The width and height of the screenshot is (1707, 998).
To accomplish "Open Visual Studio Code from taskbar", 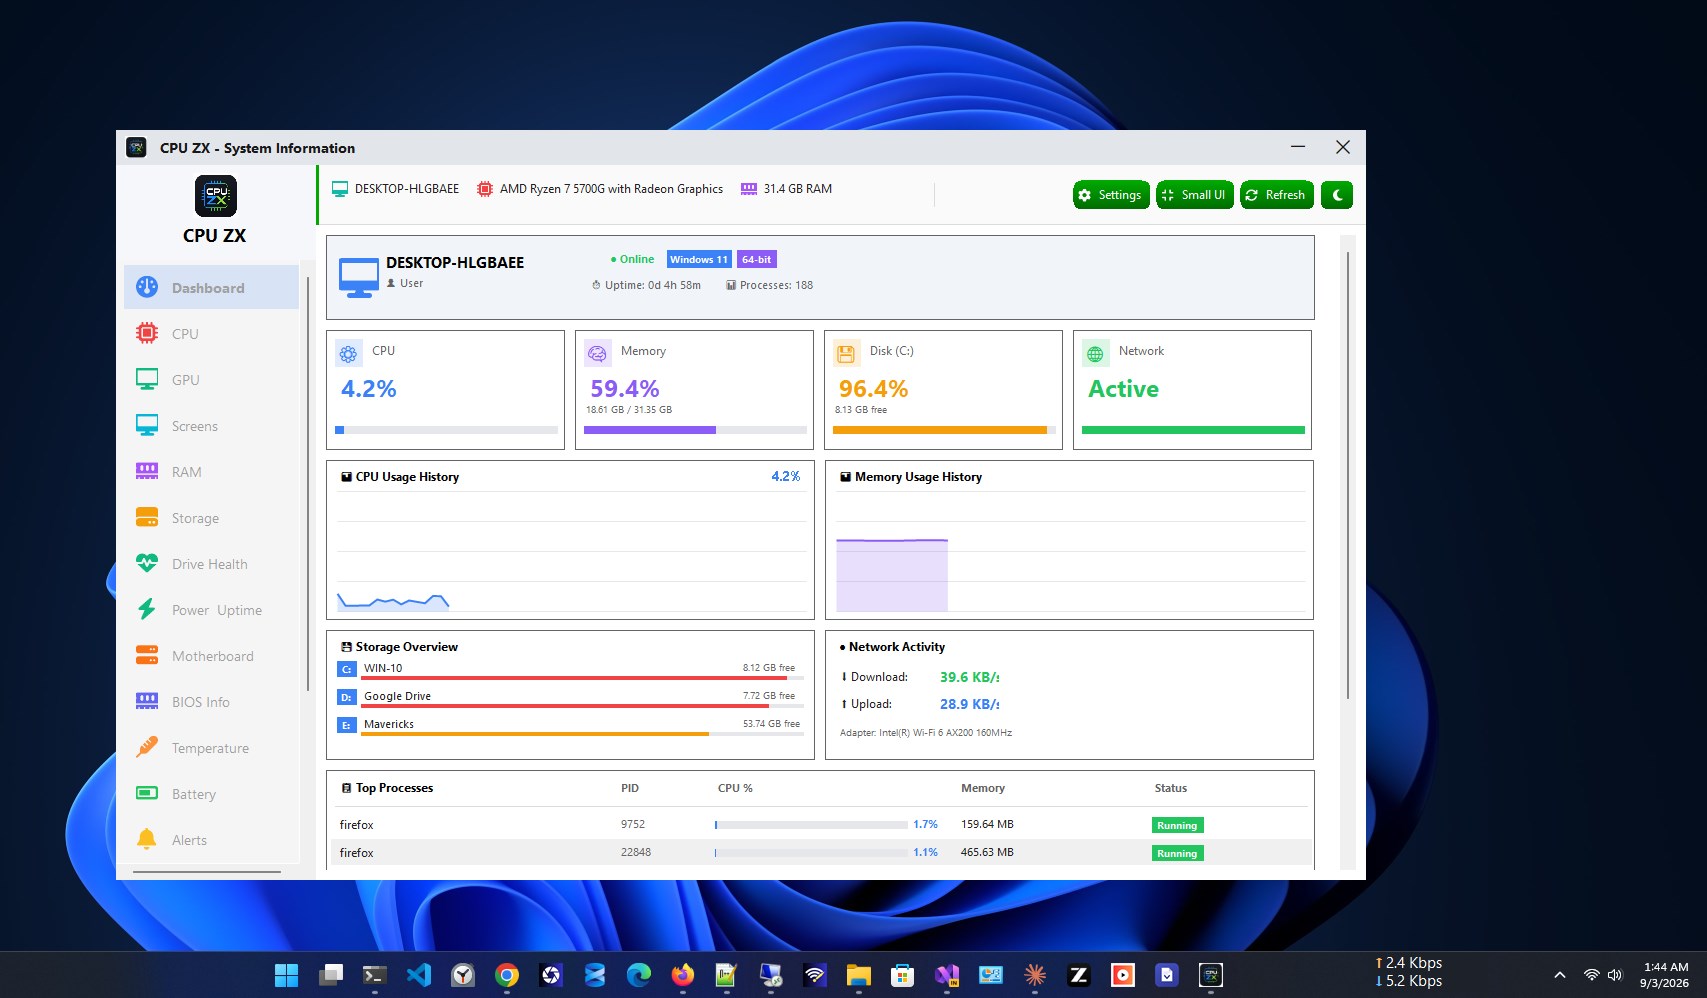I will (x=419, y=975).
